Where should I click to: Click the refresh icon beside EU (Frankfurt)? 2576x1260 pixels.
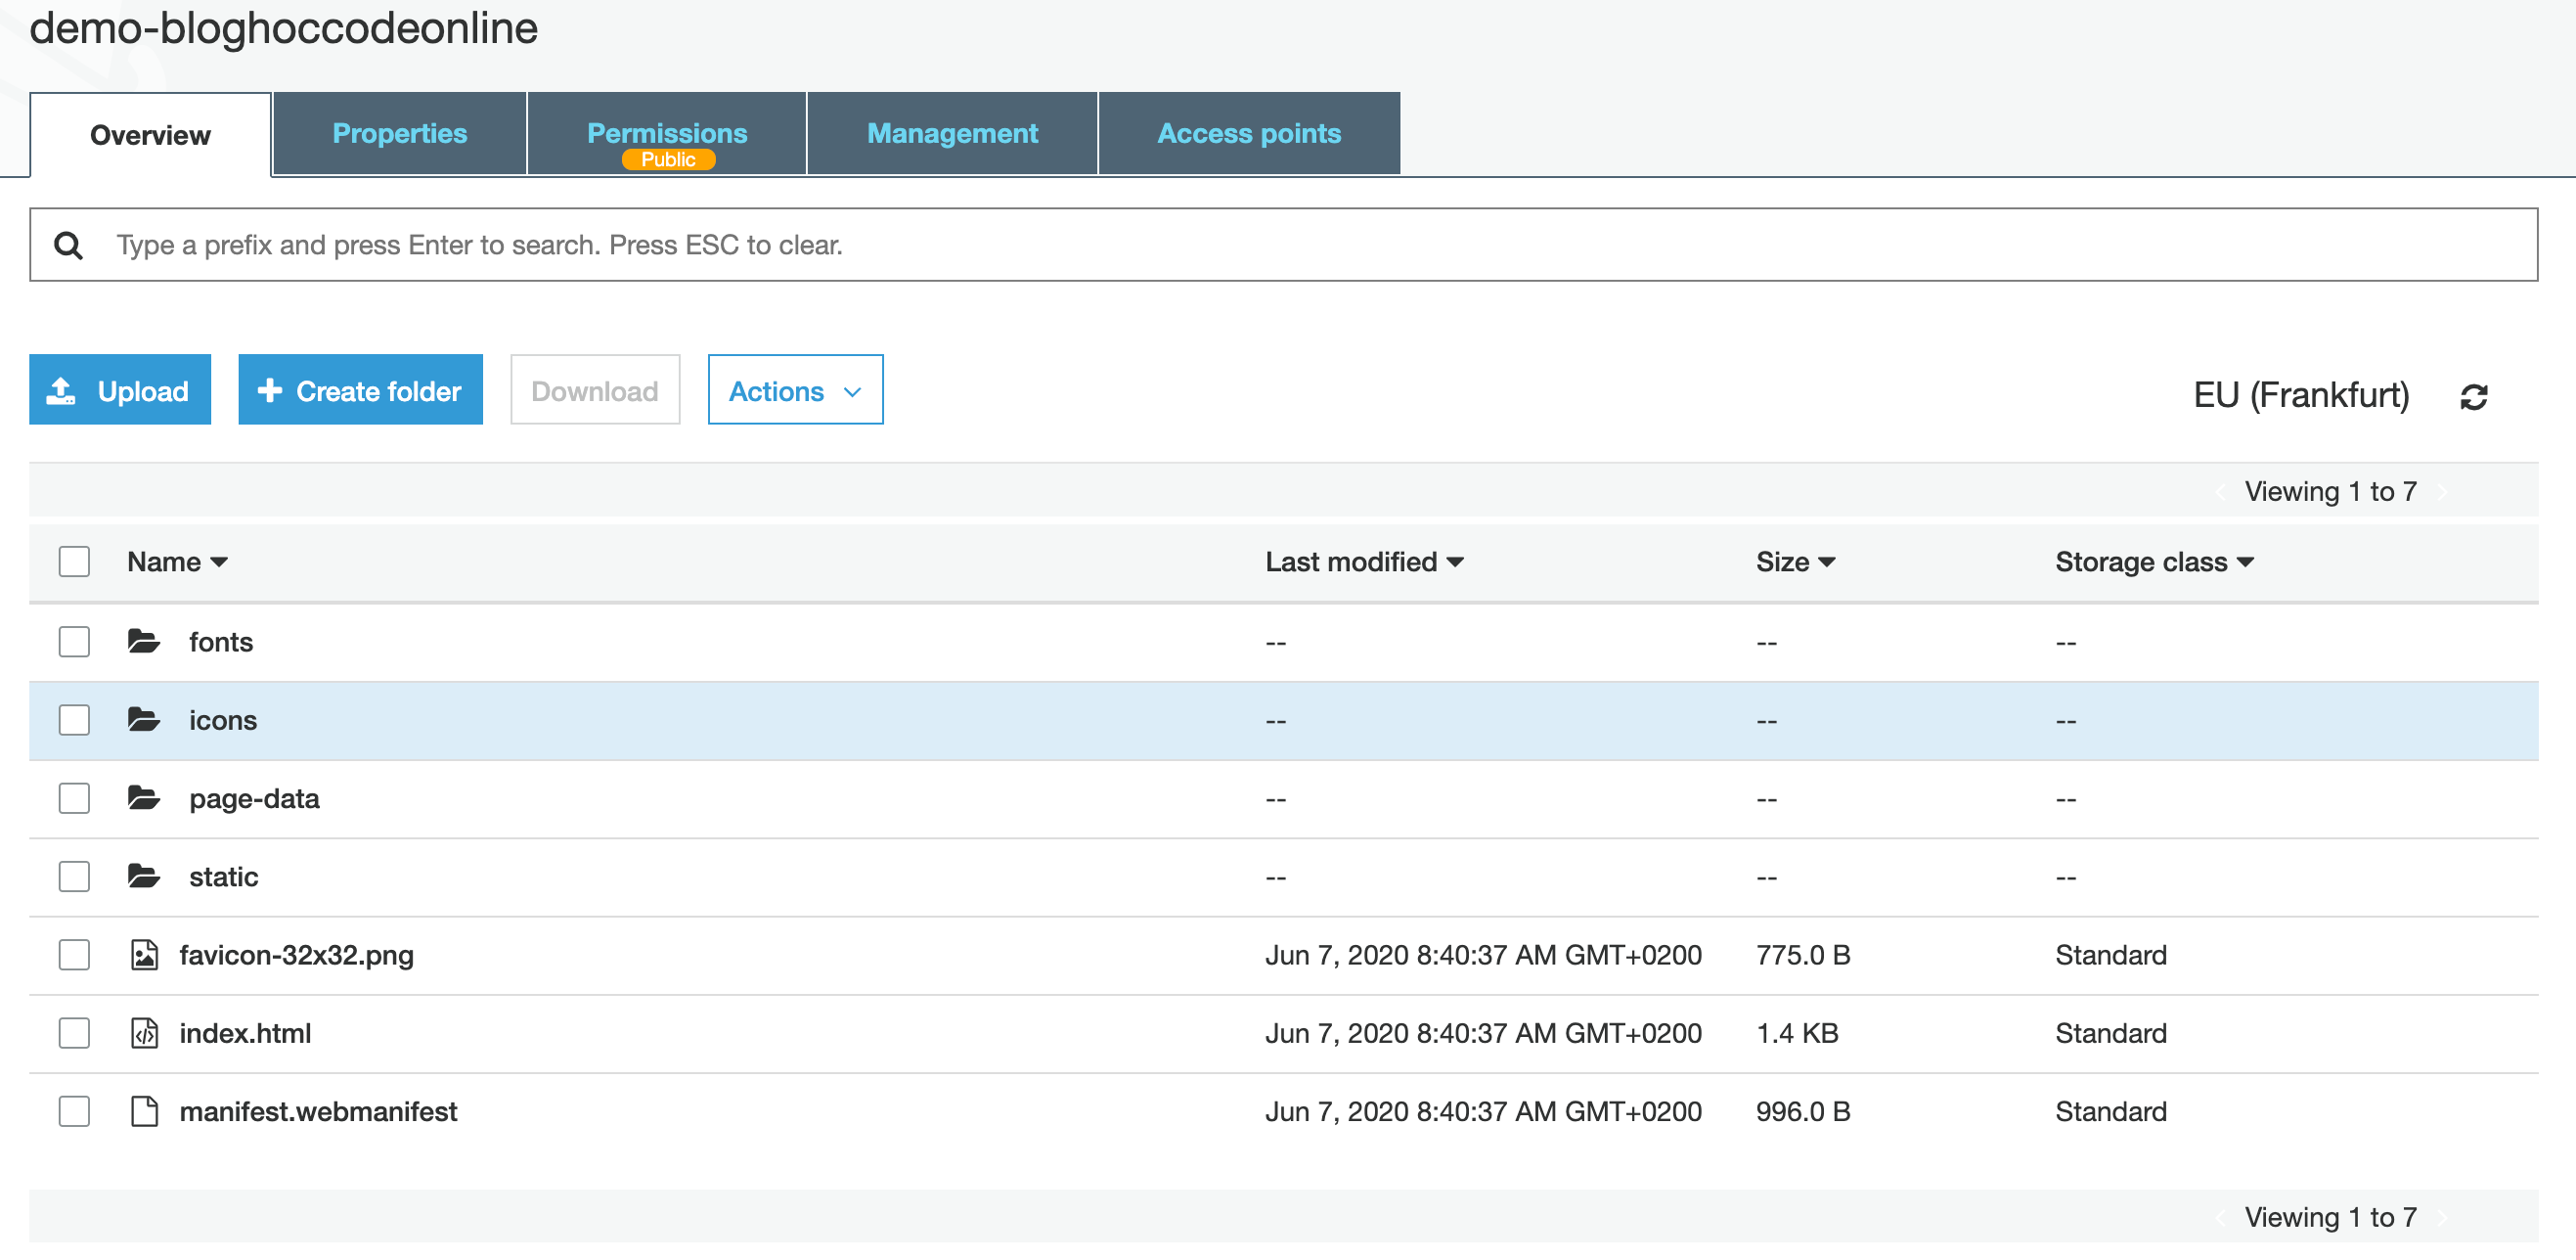coord(2473,397)
